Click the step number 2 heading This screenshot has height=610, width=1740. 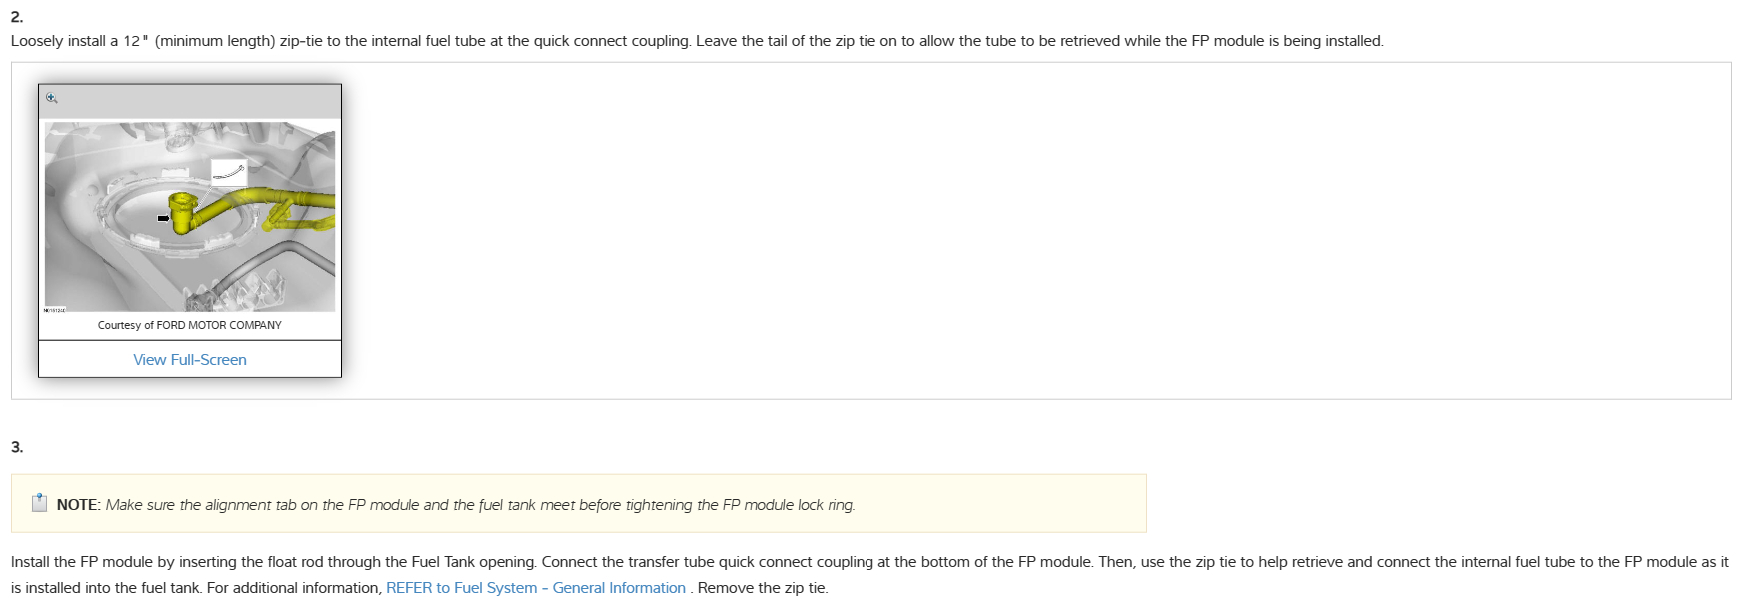point(17,17)
